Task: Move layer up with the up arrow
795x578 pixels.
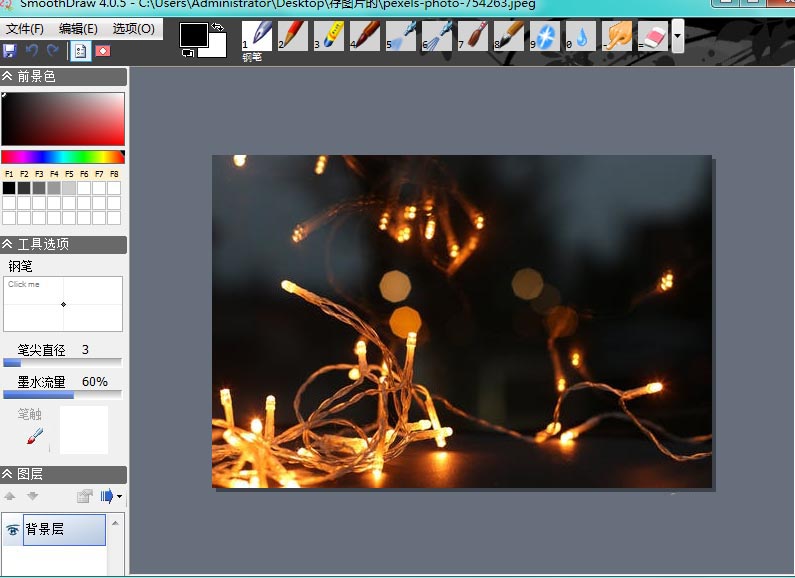Action: pos(10,496)
